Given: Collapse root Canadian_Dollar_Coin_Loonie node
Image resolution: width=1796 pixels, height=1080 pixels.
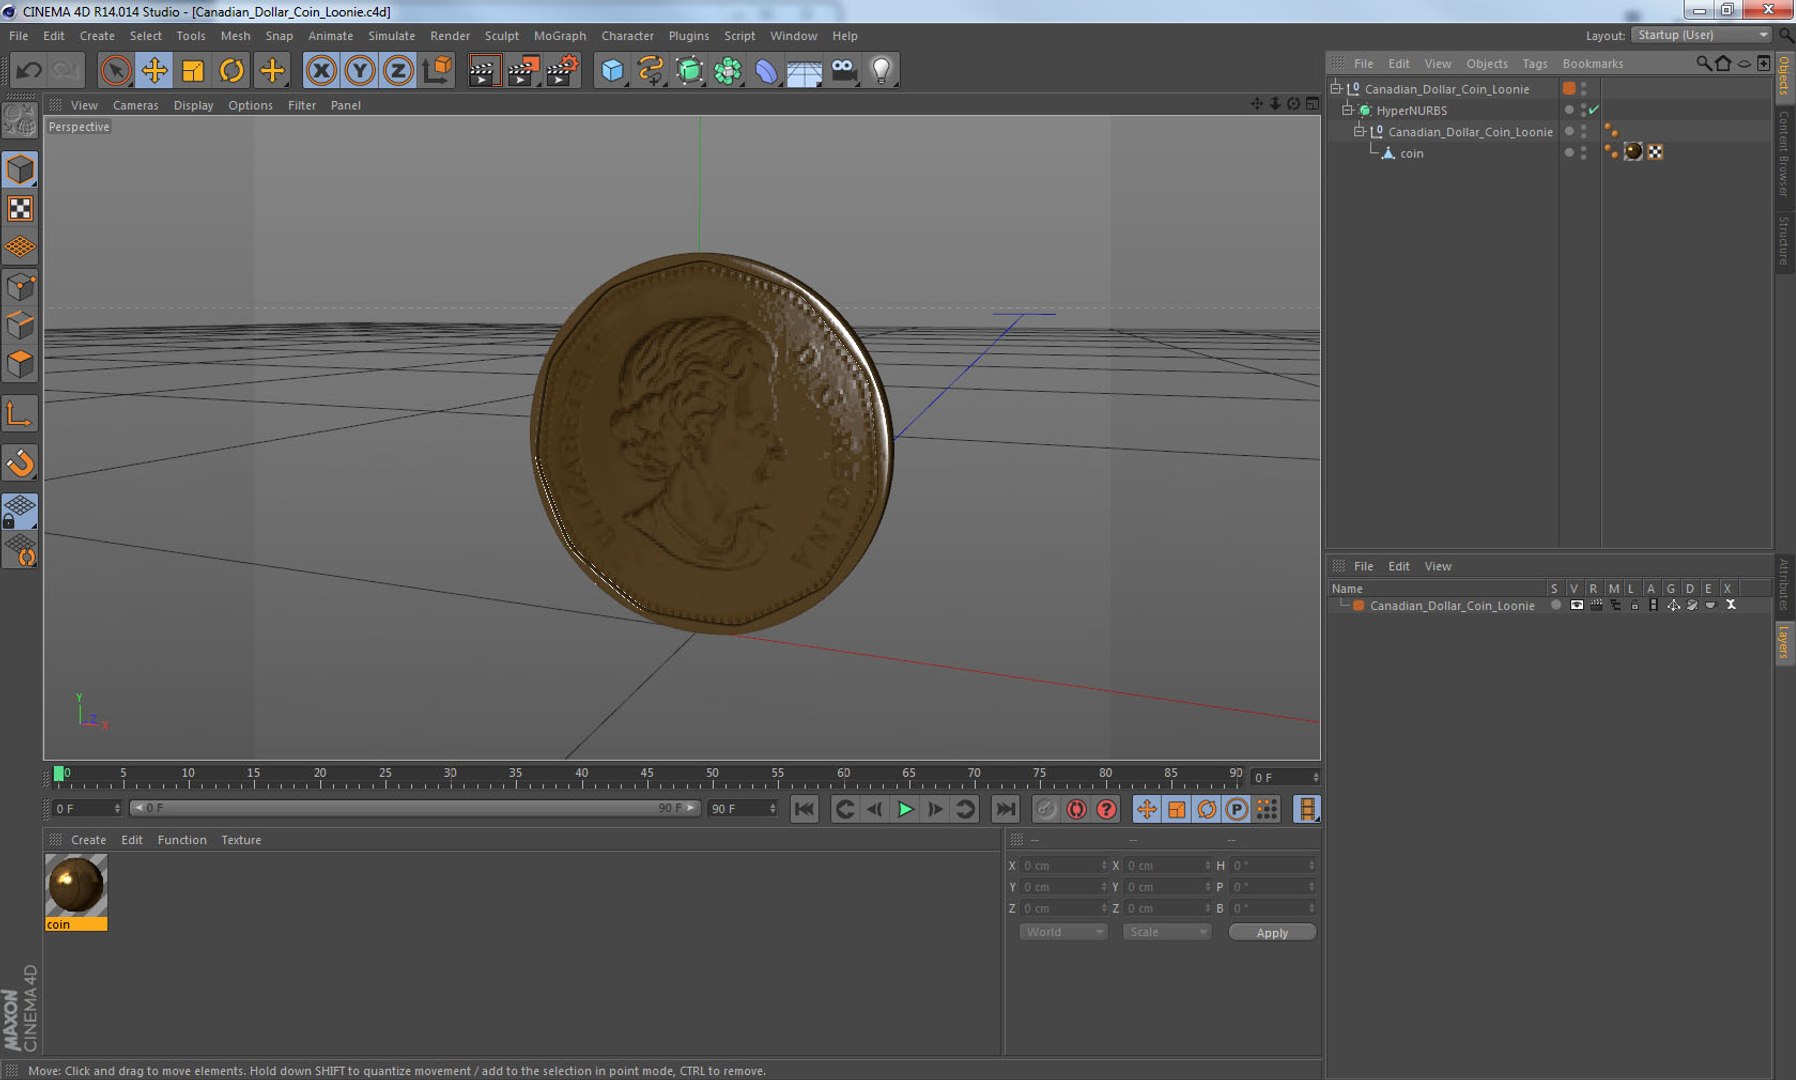Looking at the screenshot, I should [x=1336, y=89].
